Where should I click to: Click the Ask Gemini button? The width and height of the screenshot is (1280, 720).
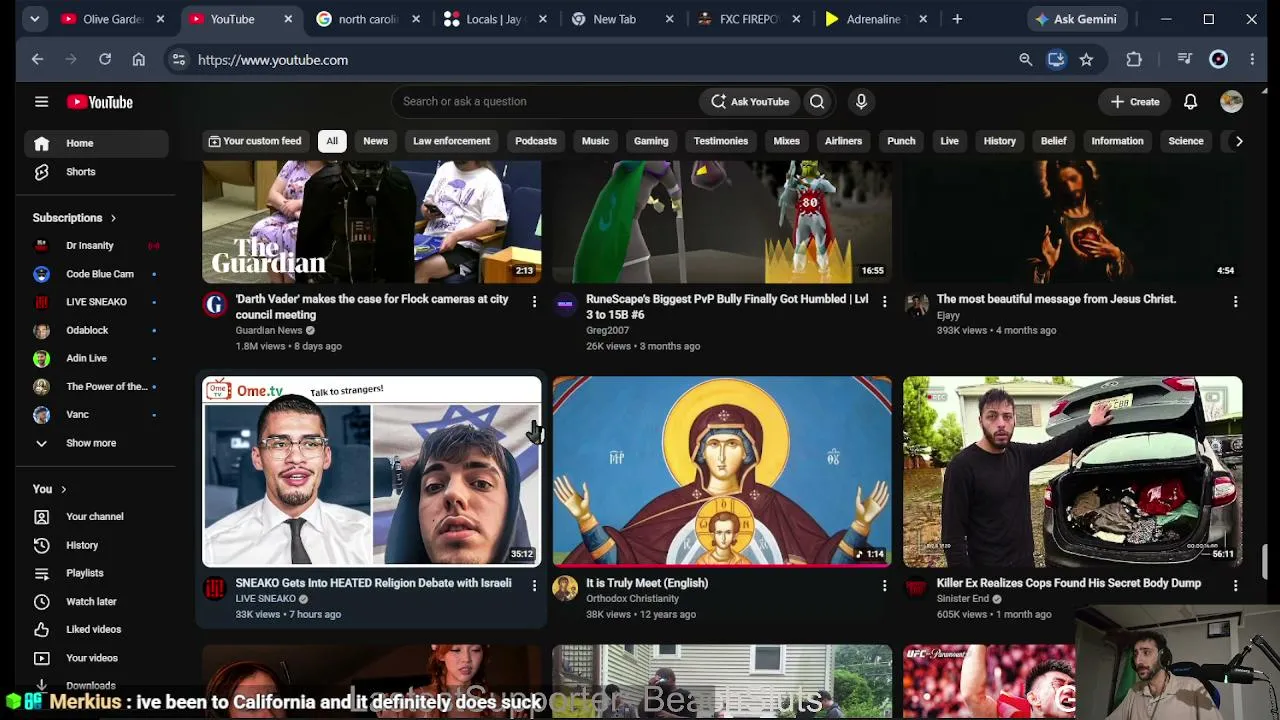[x=1075, y=19]
